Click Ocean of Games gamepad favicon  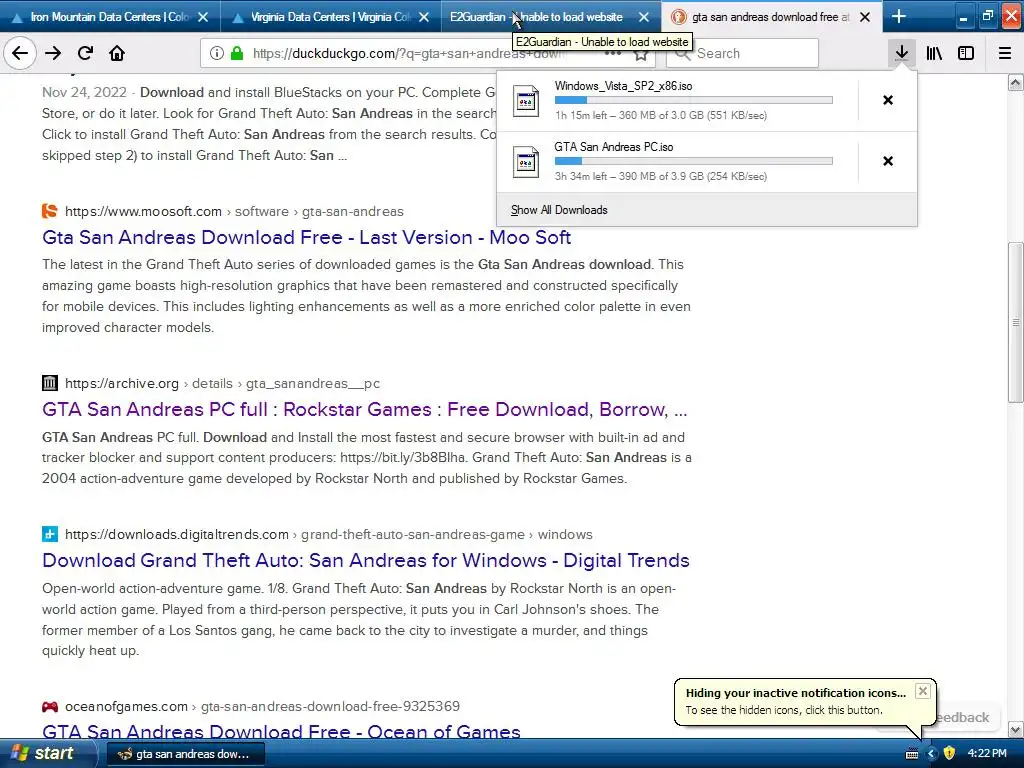pos(50,706)
